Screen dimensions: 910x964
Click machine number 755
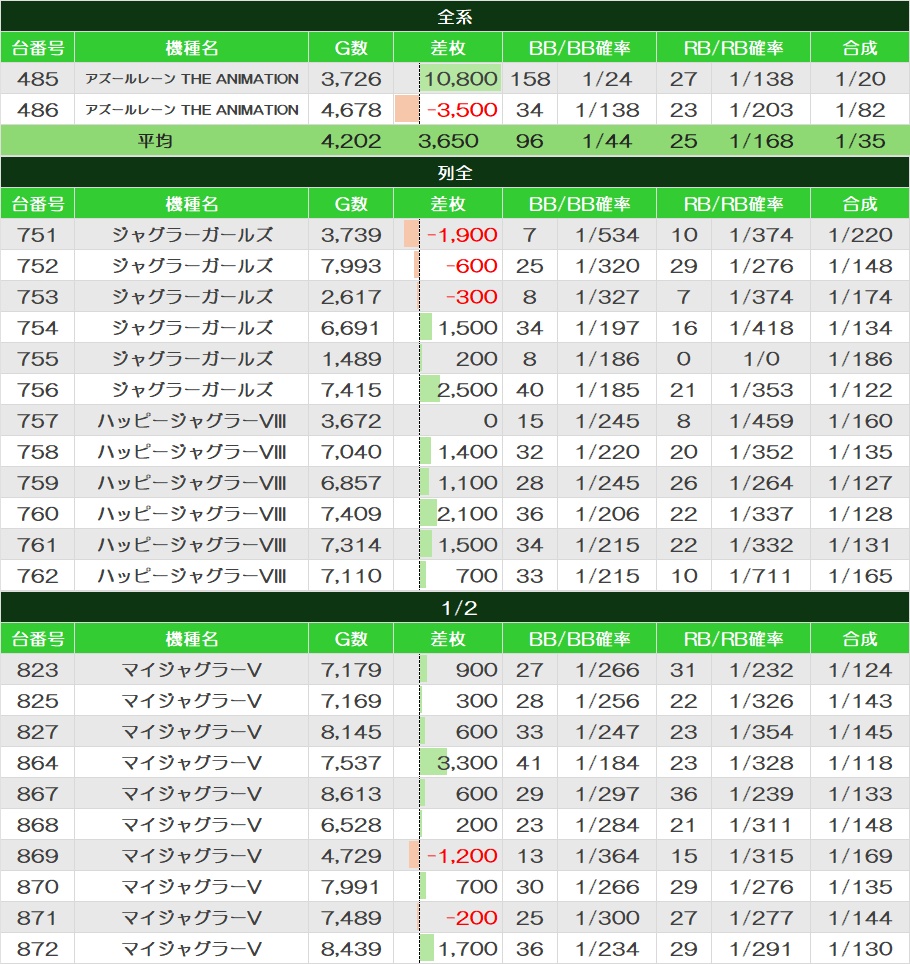point(38,358)
